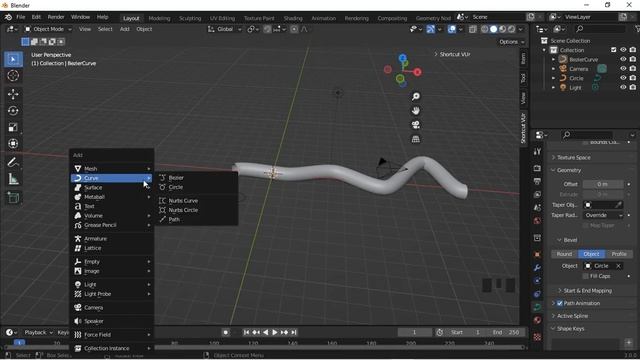640x360 pixels.
Task: Switch to Modeling workspace tab
Action: click(159, 18)
